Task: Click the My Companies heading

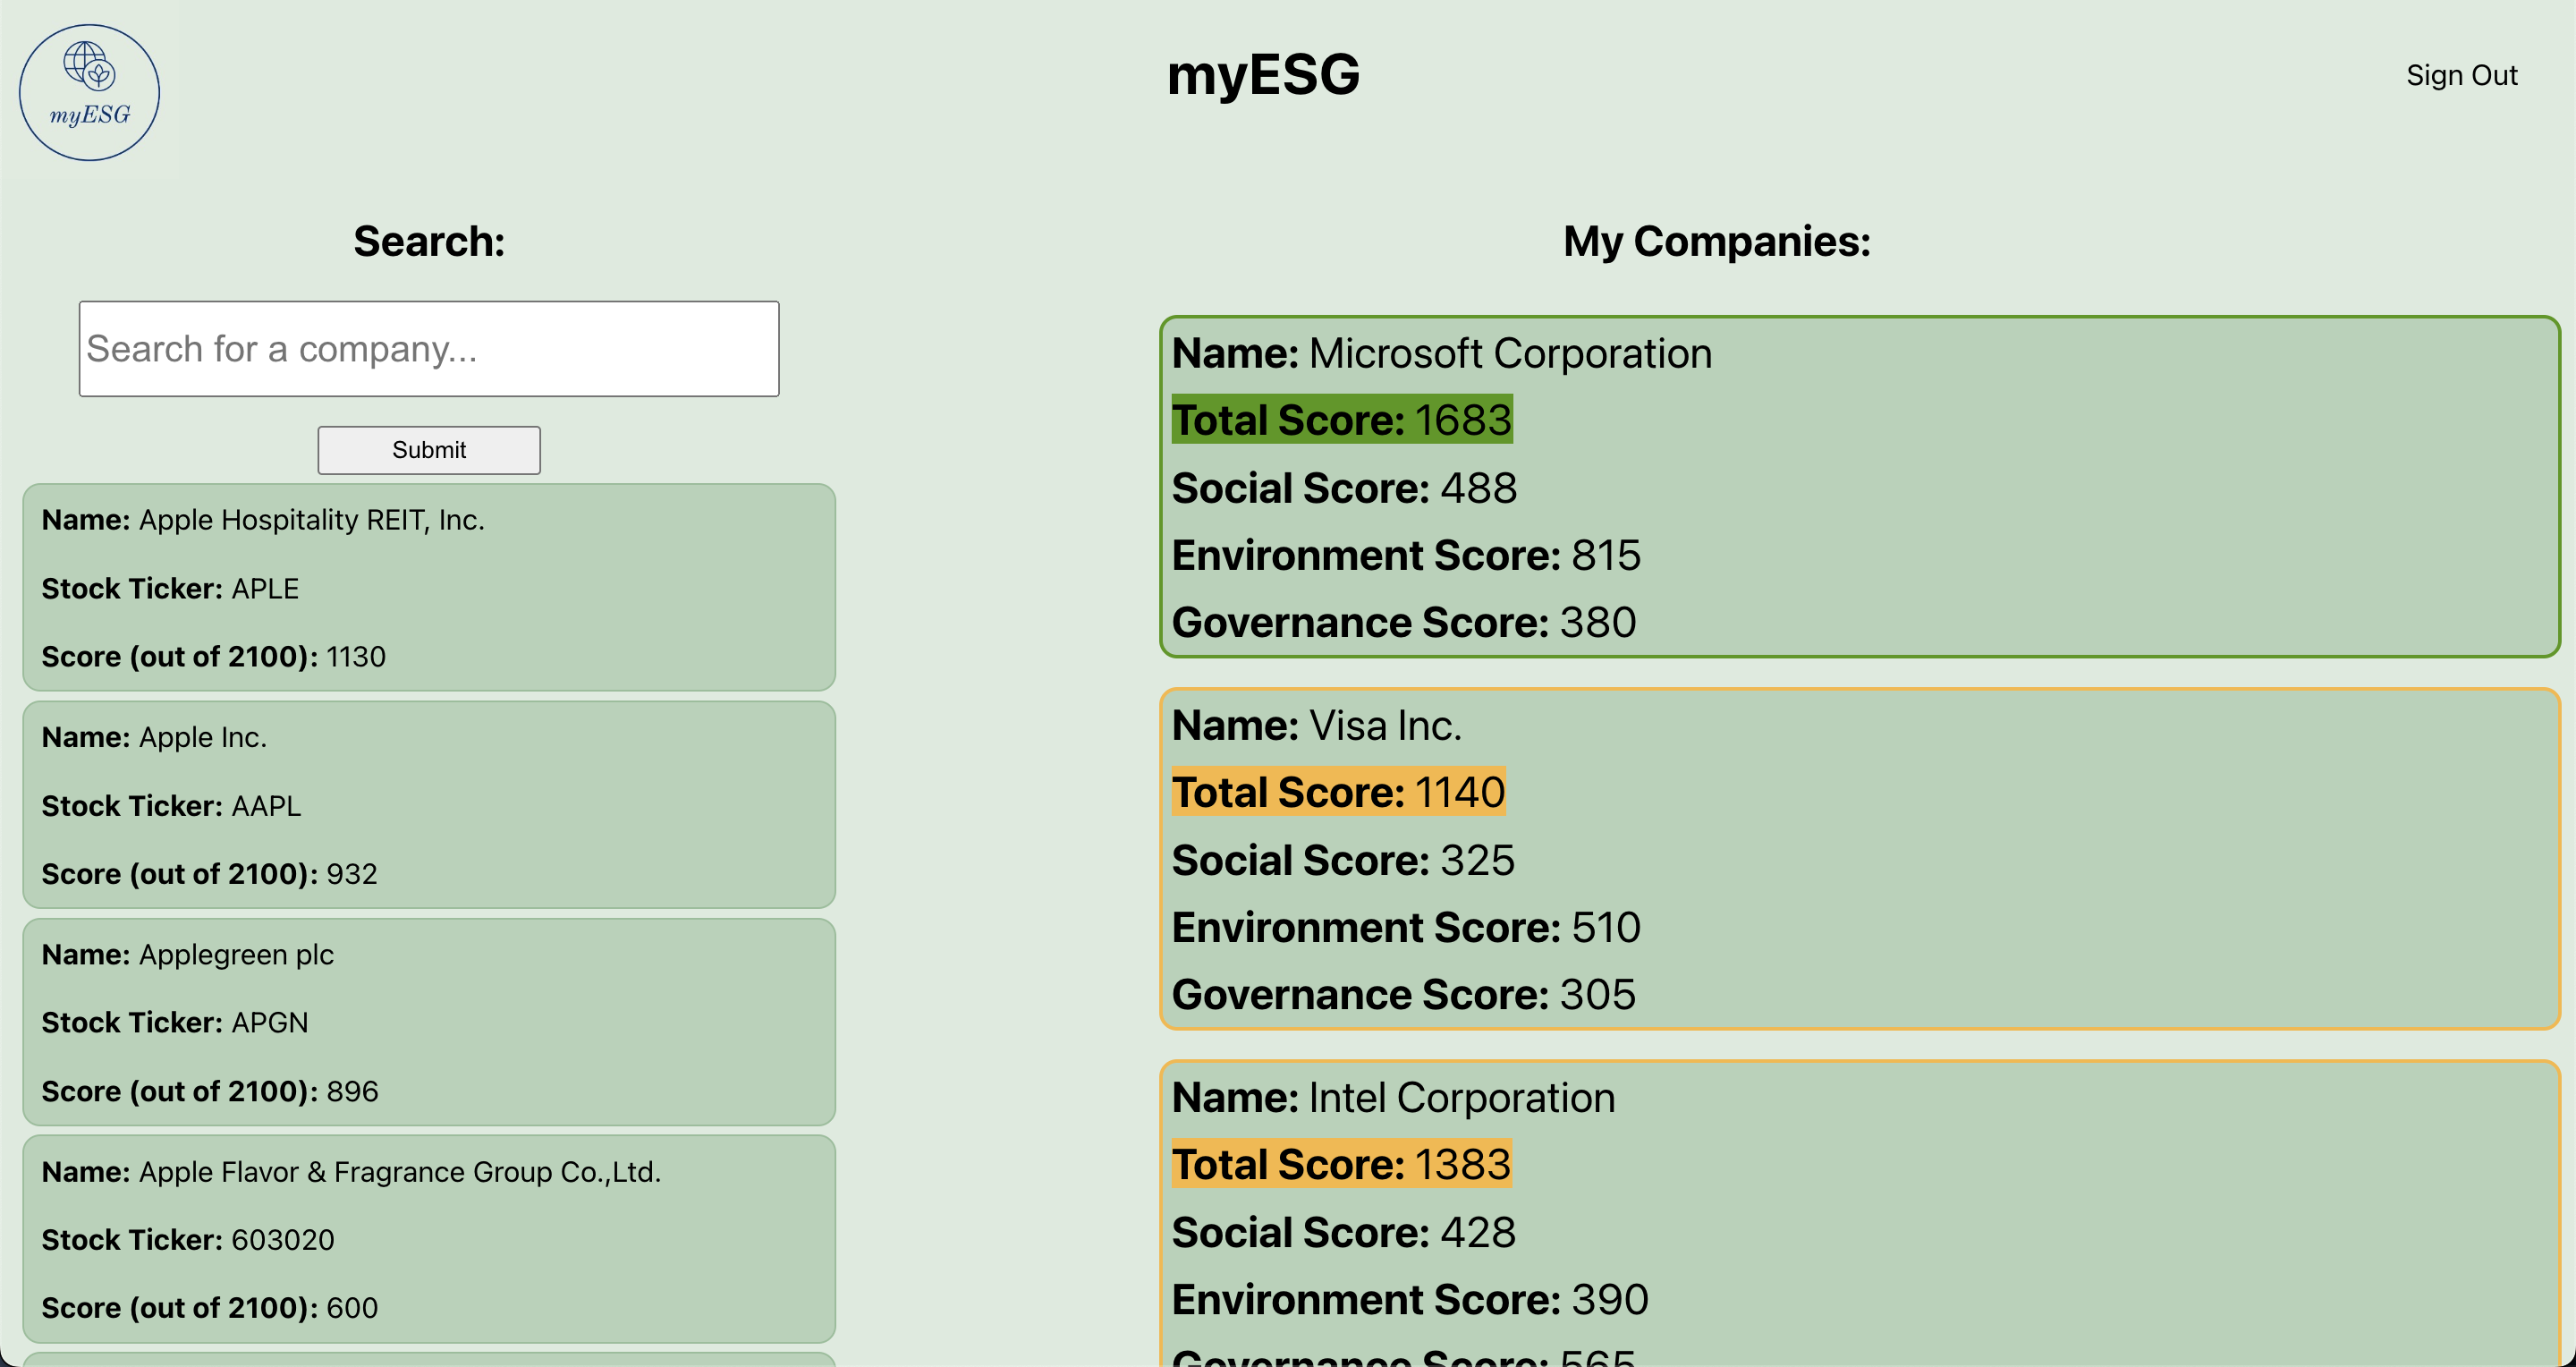Action: coord(1716,241)
